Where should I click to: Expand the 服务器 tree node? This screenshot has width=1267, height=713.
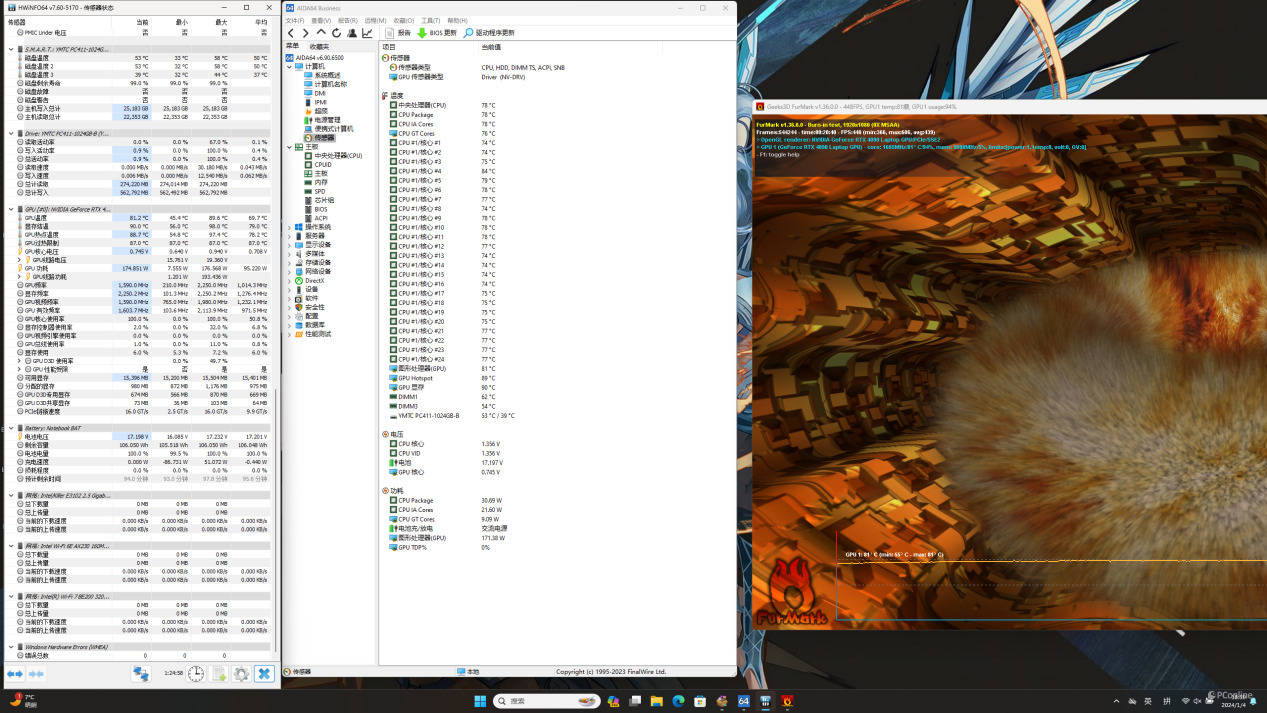tap(289, 236)
